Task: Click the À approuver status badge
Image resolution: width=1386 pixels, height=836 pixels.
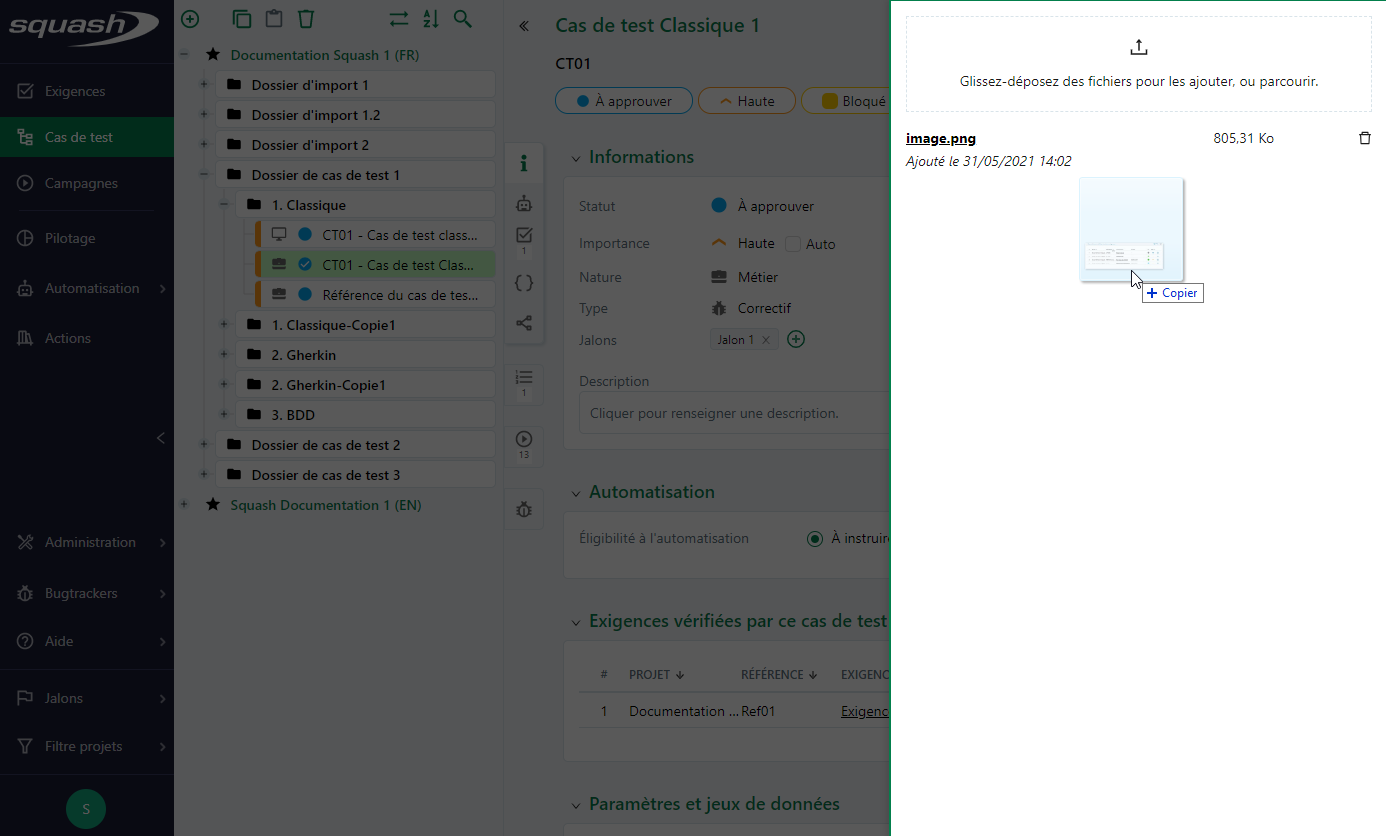Action: tap(624, 101)
